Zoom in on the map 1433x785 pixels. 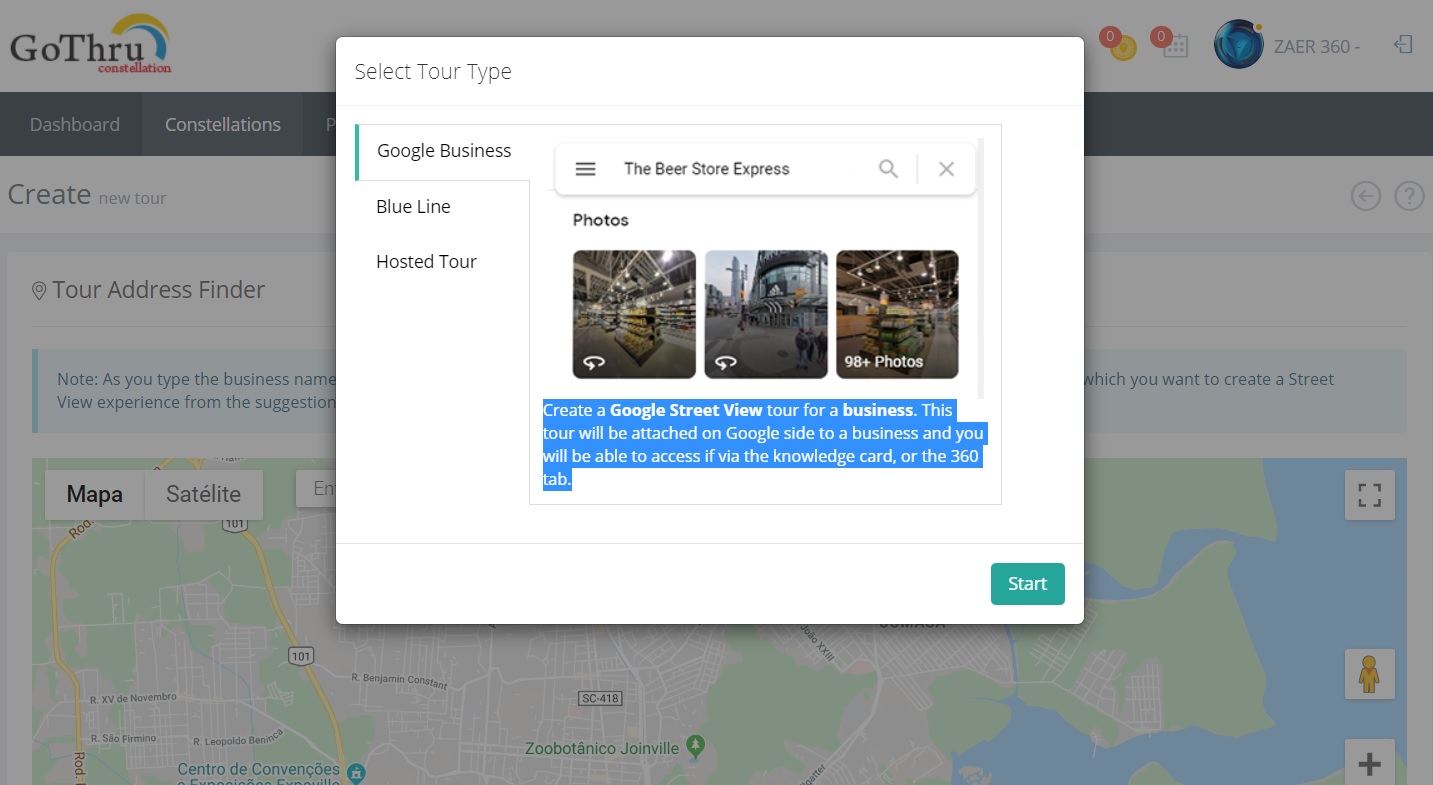point(1369,765)
